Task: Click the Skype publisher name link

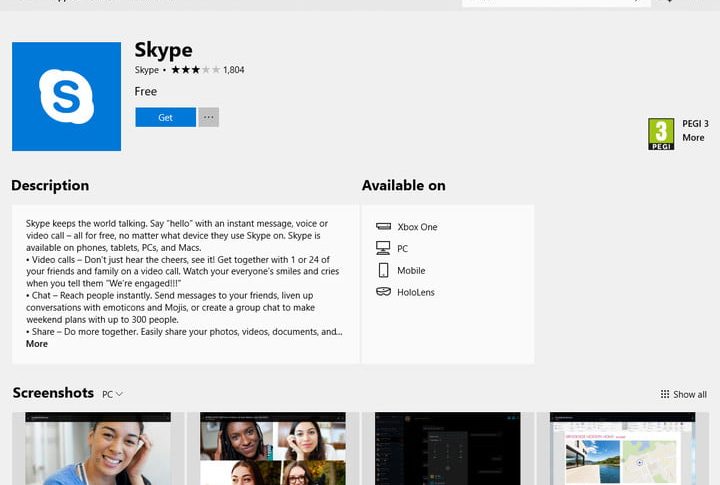Action: tap(147, 70)
